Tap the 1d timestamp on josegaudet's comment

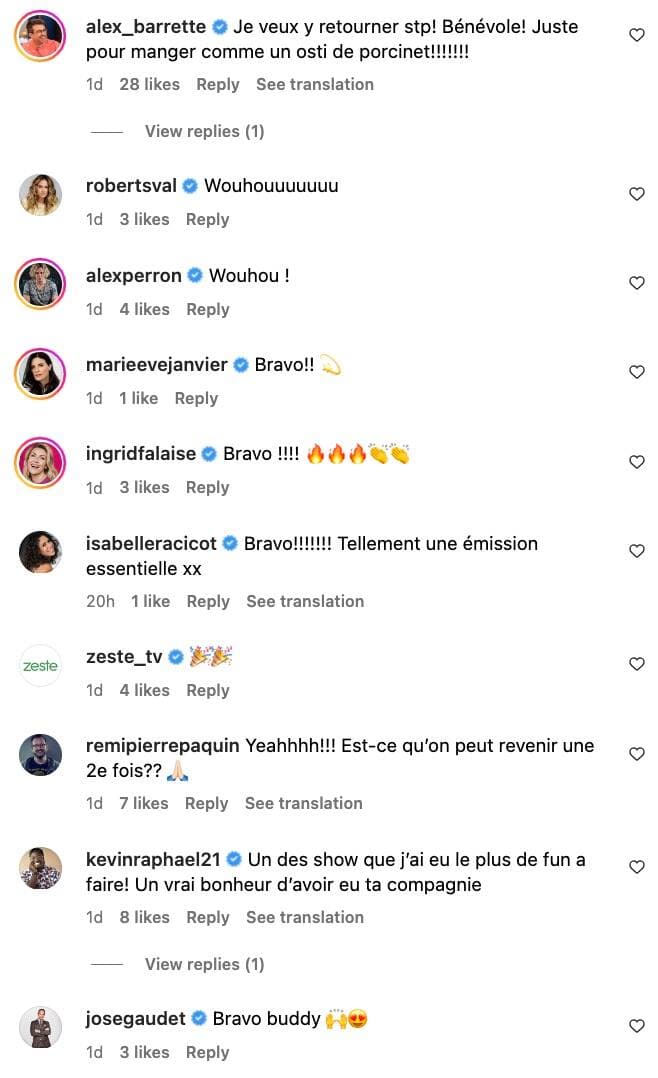click(95, 1052)
